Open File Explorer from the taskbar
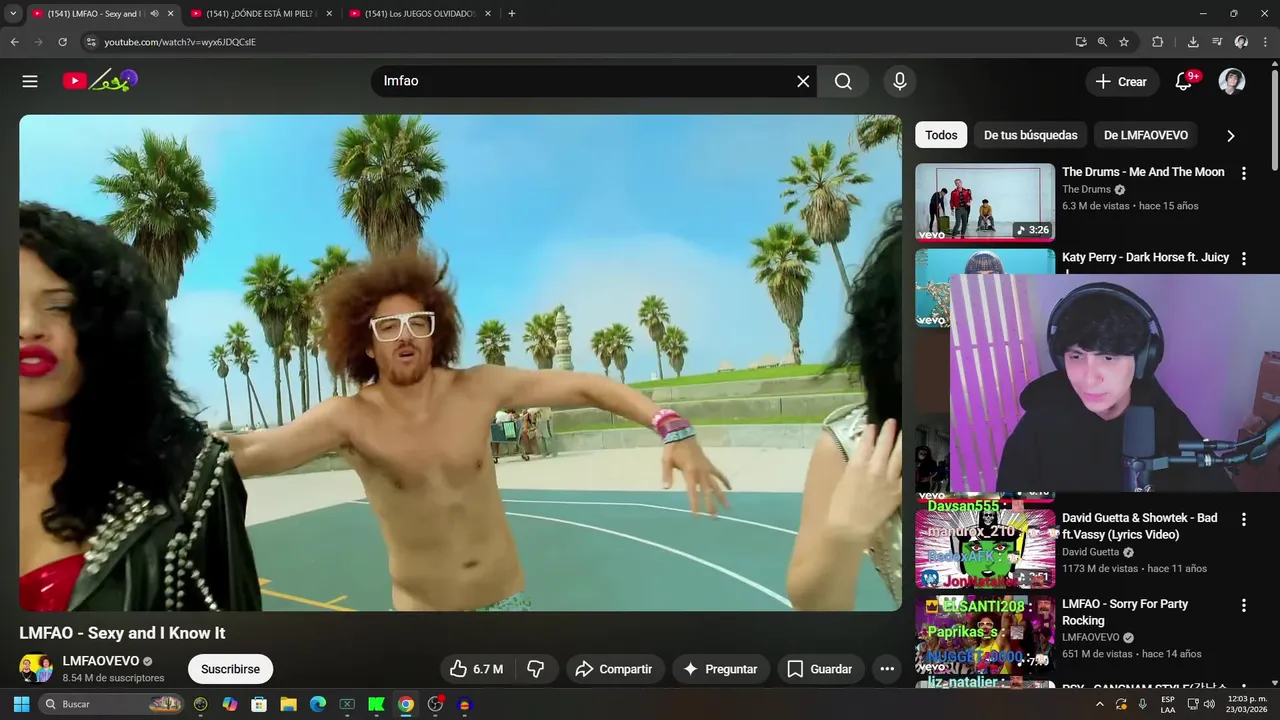Viewport: 1280px width, 720px height. tap(288, 704)
